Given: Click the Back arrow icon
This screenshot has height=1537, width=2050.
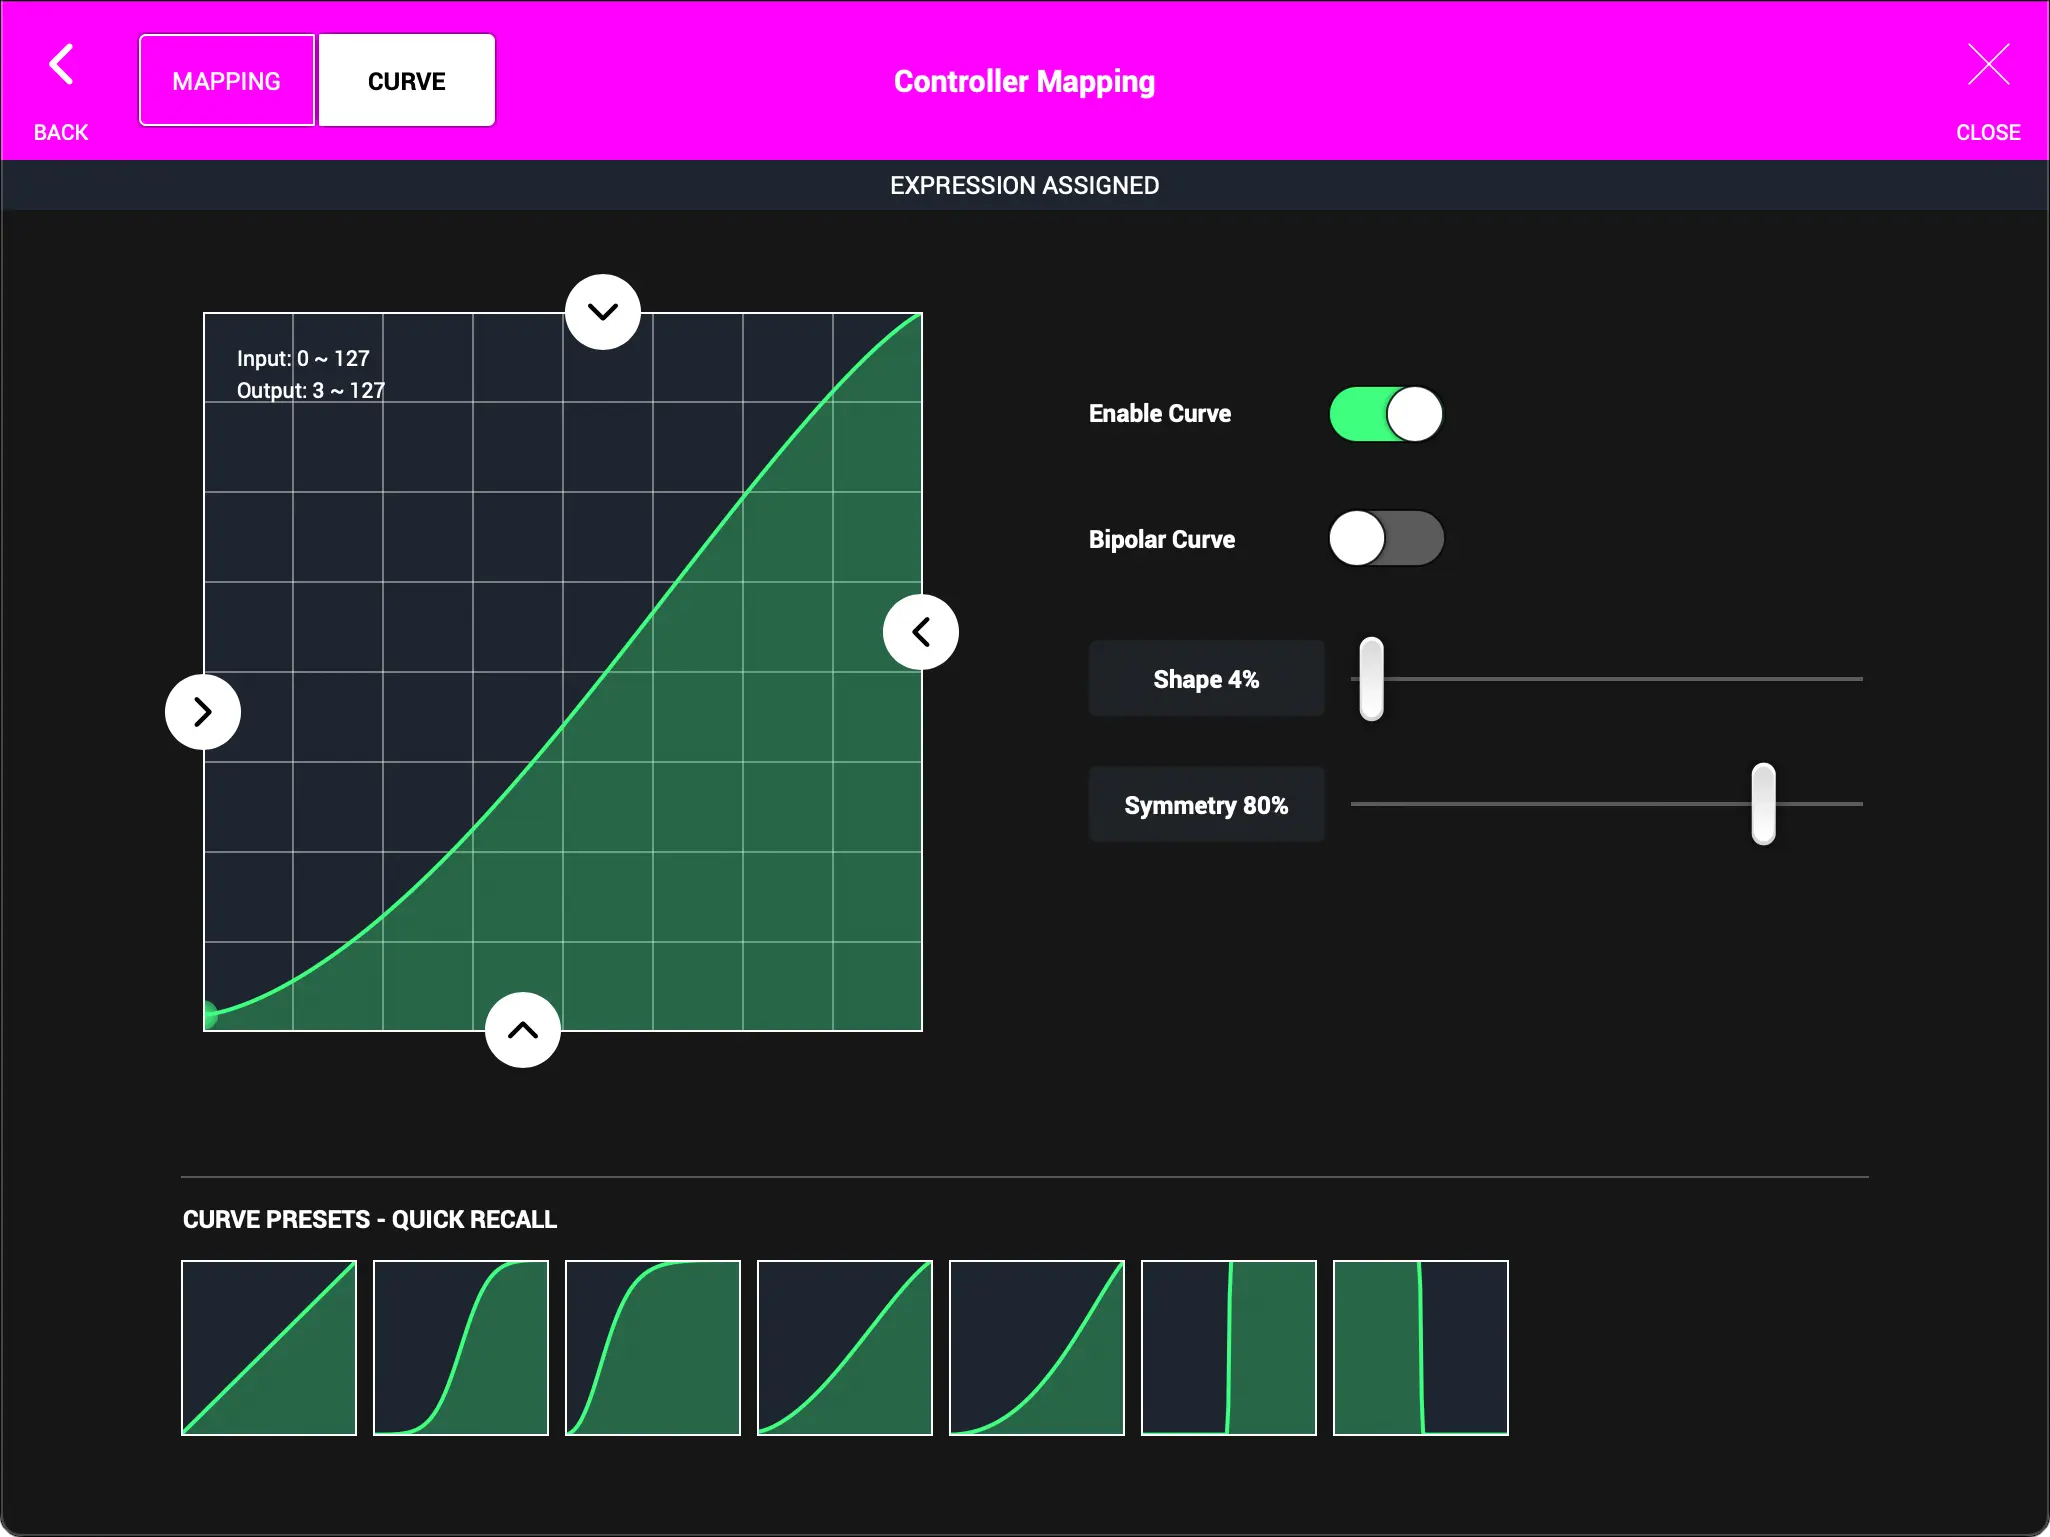Looking at the screenshot, I should [x=60, y=64].
